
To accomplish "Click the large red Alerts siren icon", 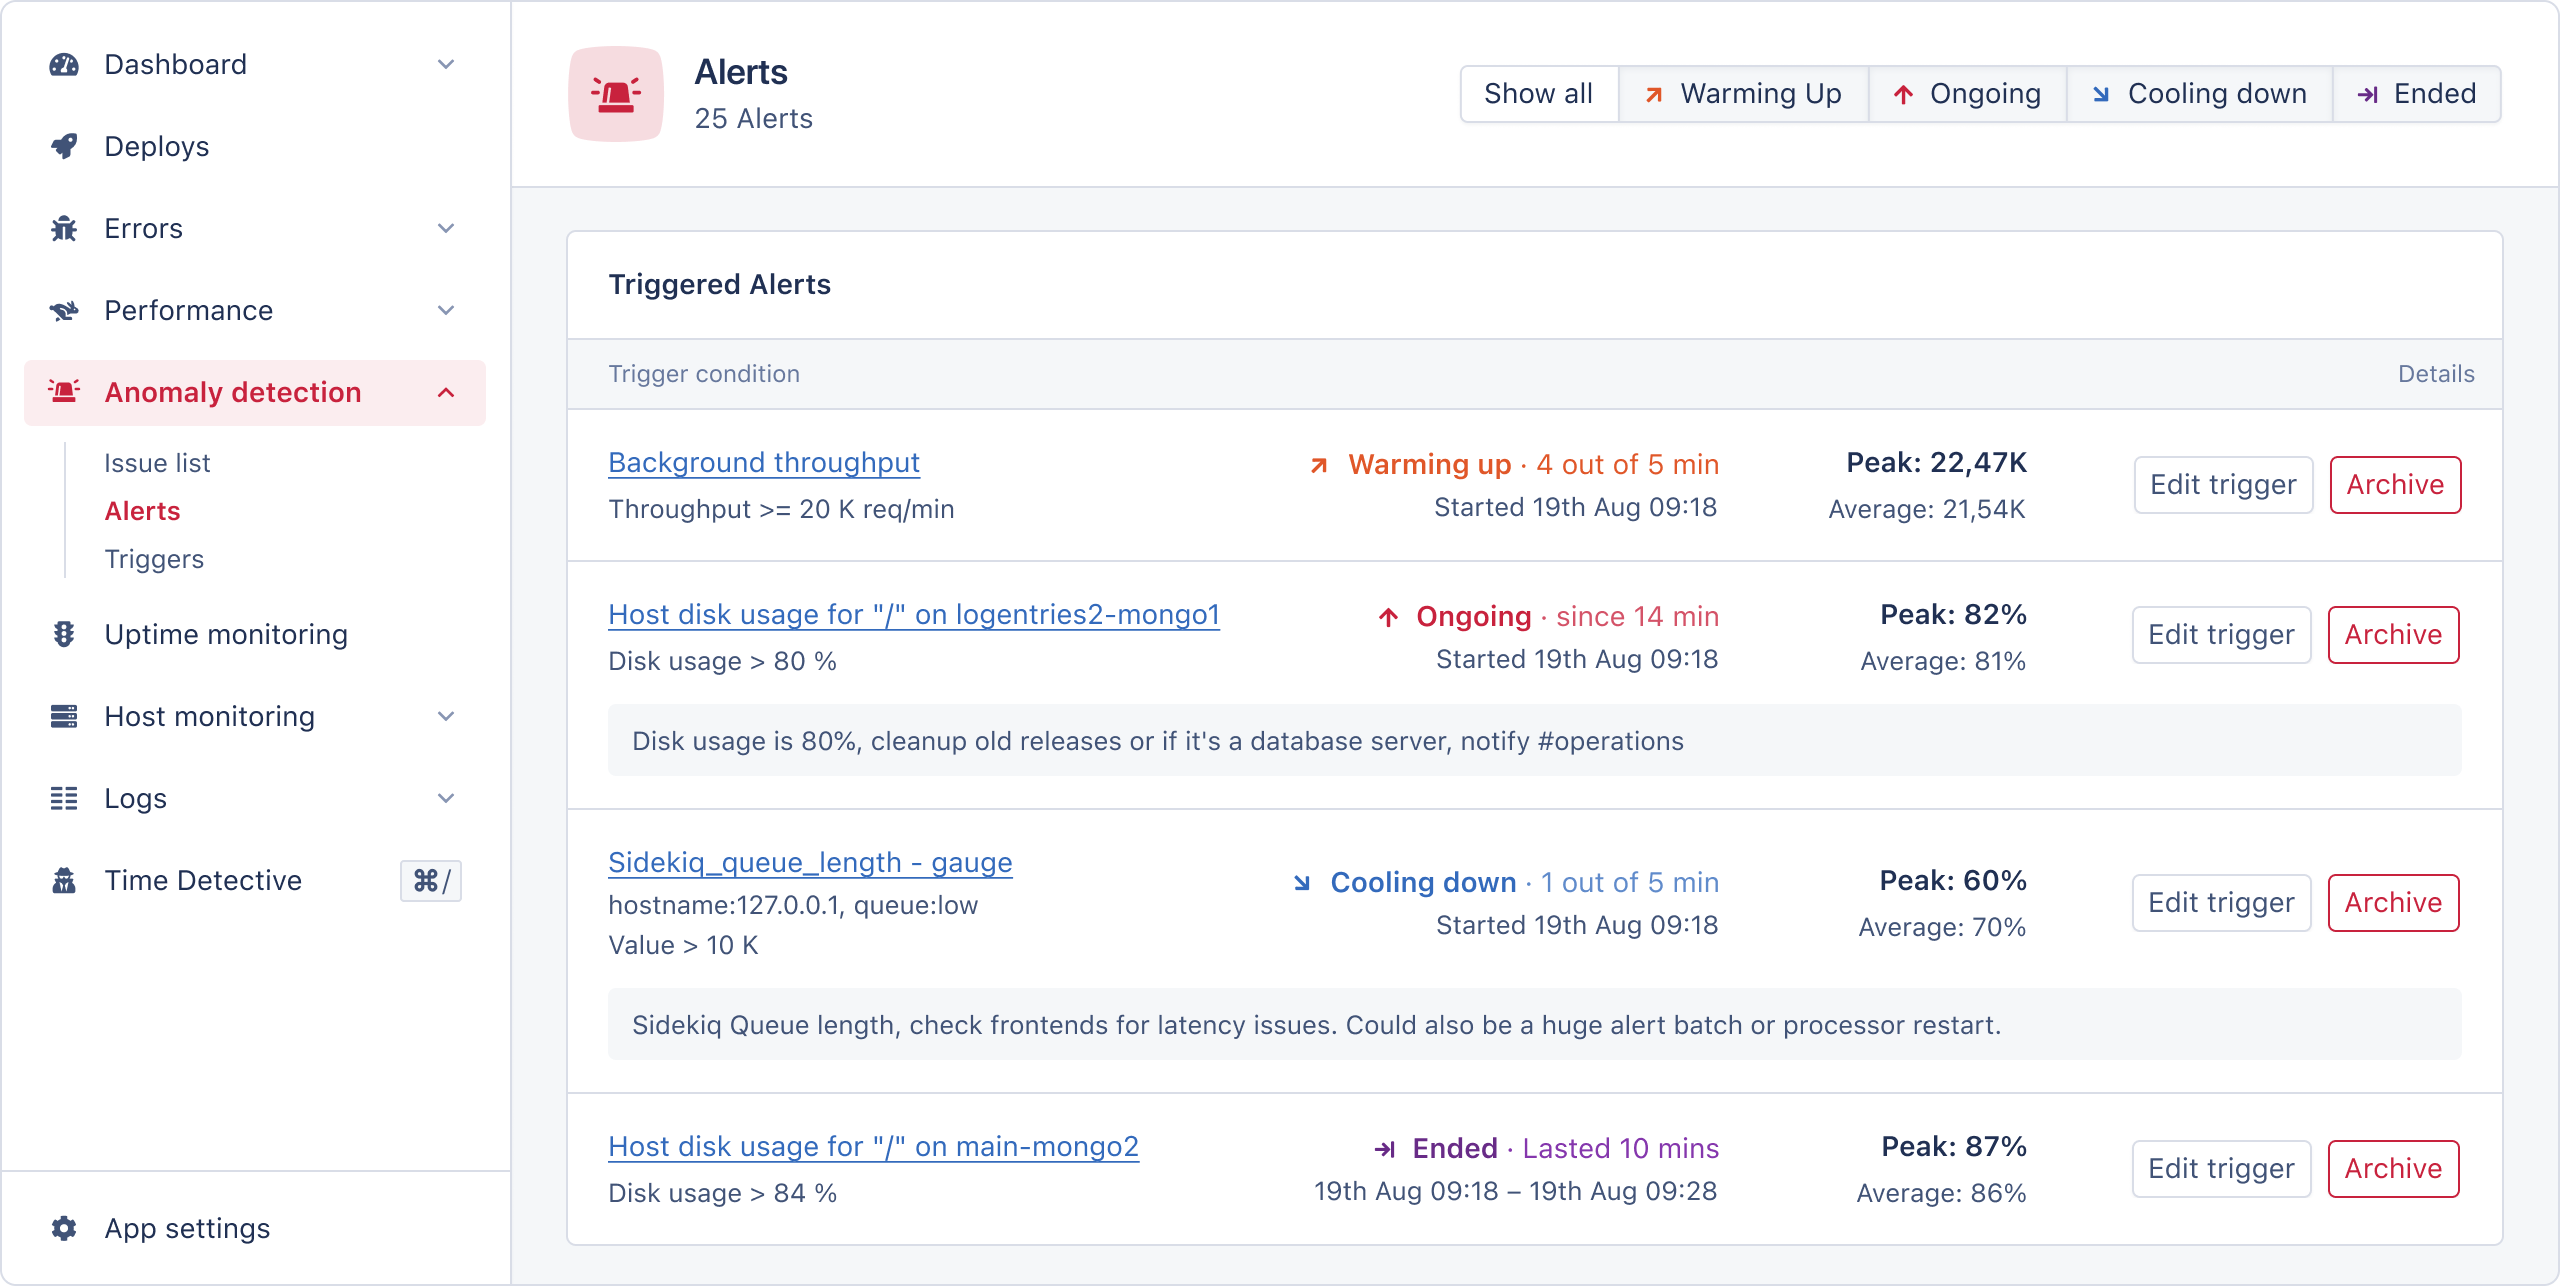I will pos(616,94).
